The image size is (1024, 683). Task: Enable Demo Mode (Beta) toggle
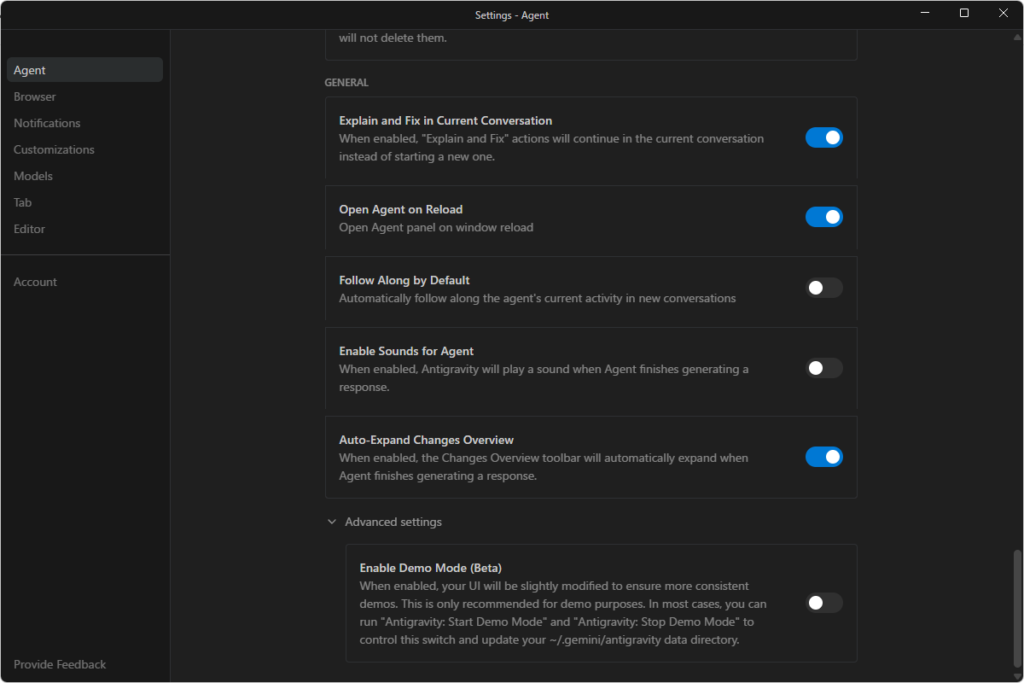[x=824, y=603]
